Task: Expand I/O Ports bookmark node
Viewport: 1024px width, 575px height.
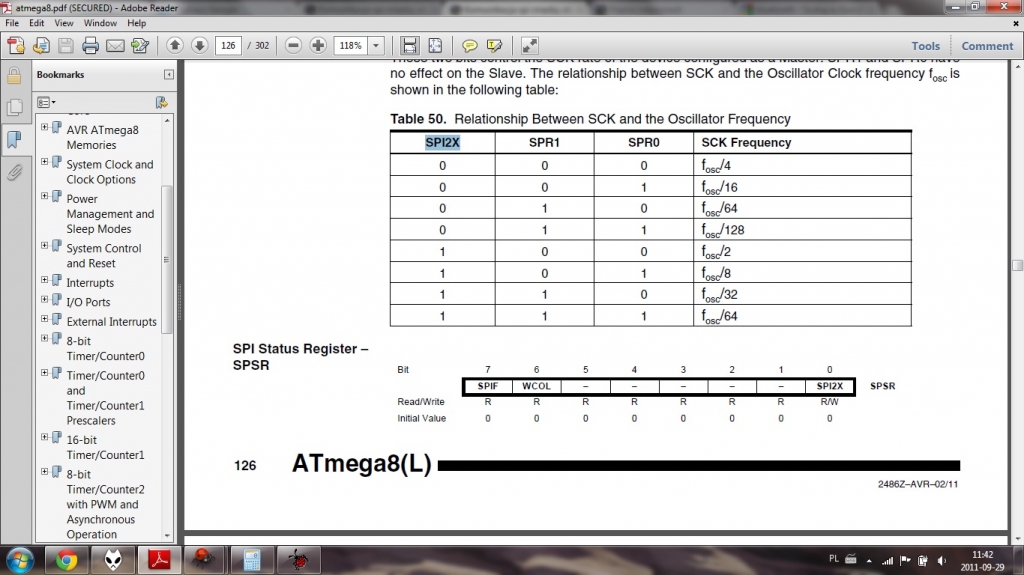Action: click(44, 299)
